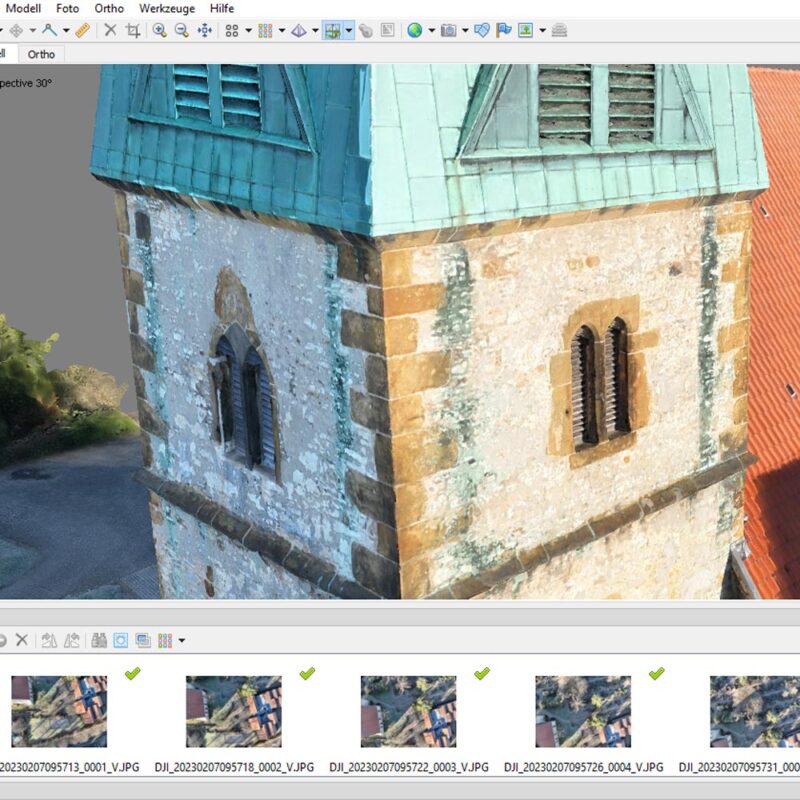Expand the globe basemap dropdown arrow
This screenshot has width=800, height=800.
[x=431, y=30]
